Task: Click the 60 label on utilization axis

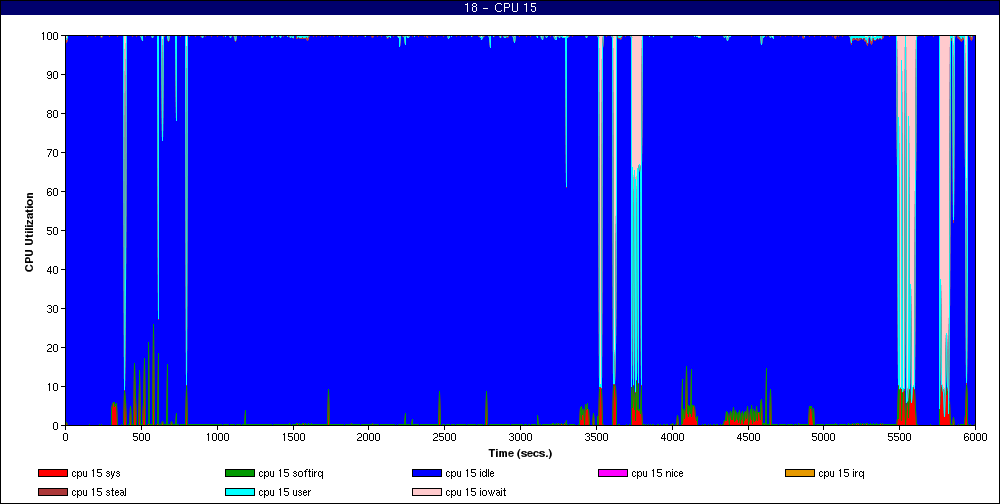Action: tap(54, 191)
